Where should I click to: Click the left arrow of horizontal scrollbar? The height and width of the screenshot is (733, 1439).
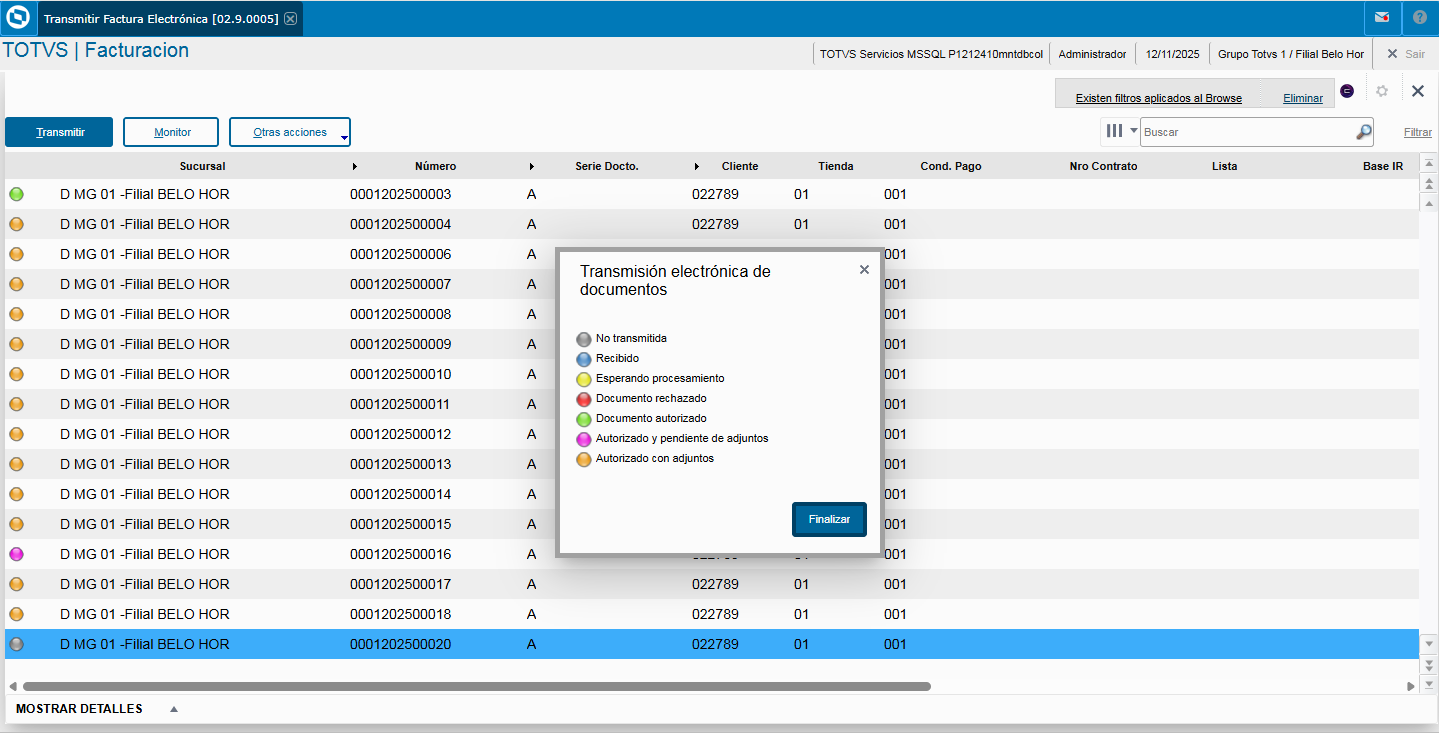12,687
